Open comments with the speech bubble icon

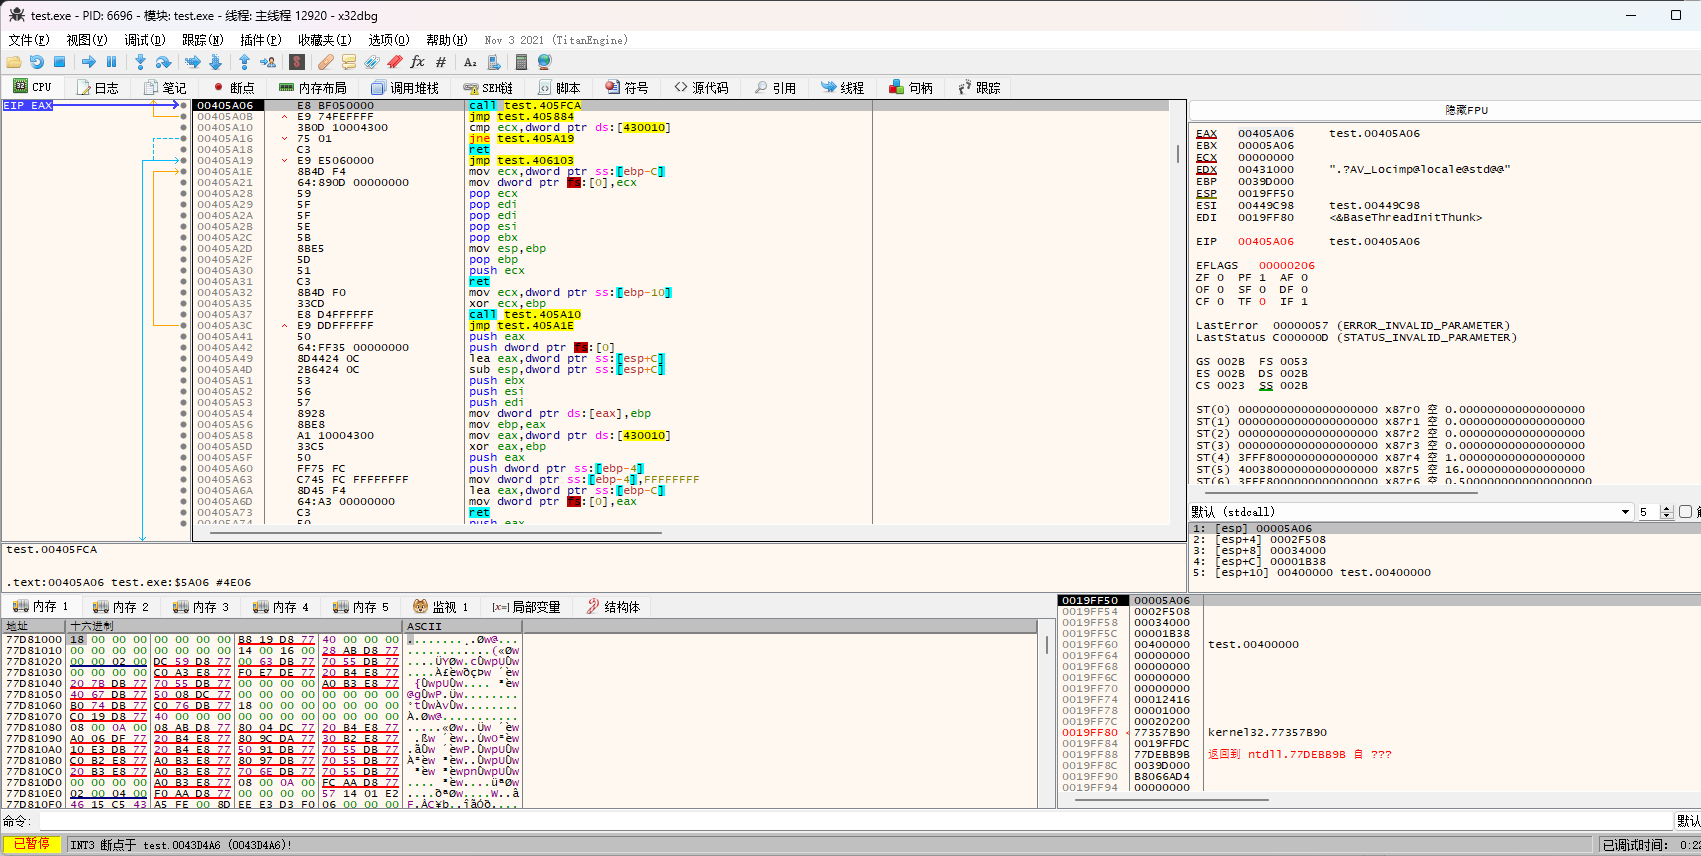(349, 62)
